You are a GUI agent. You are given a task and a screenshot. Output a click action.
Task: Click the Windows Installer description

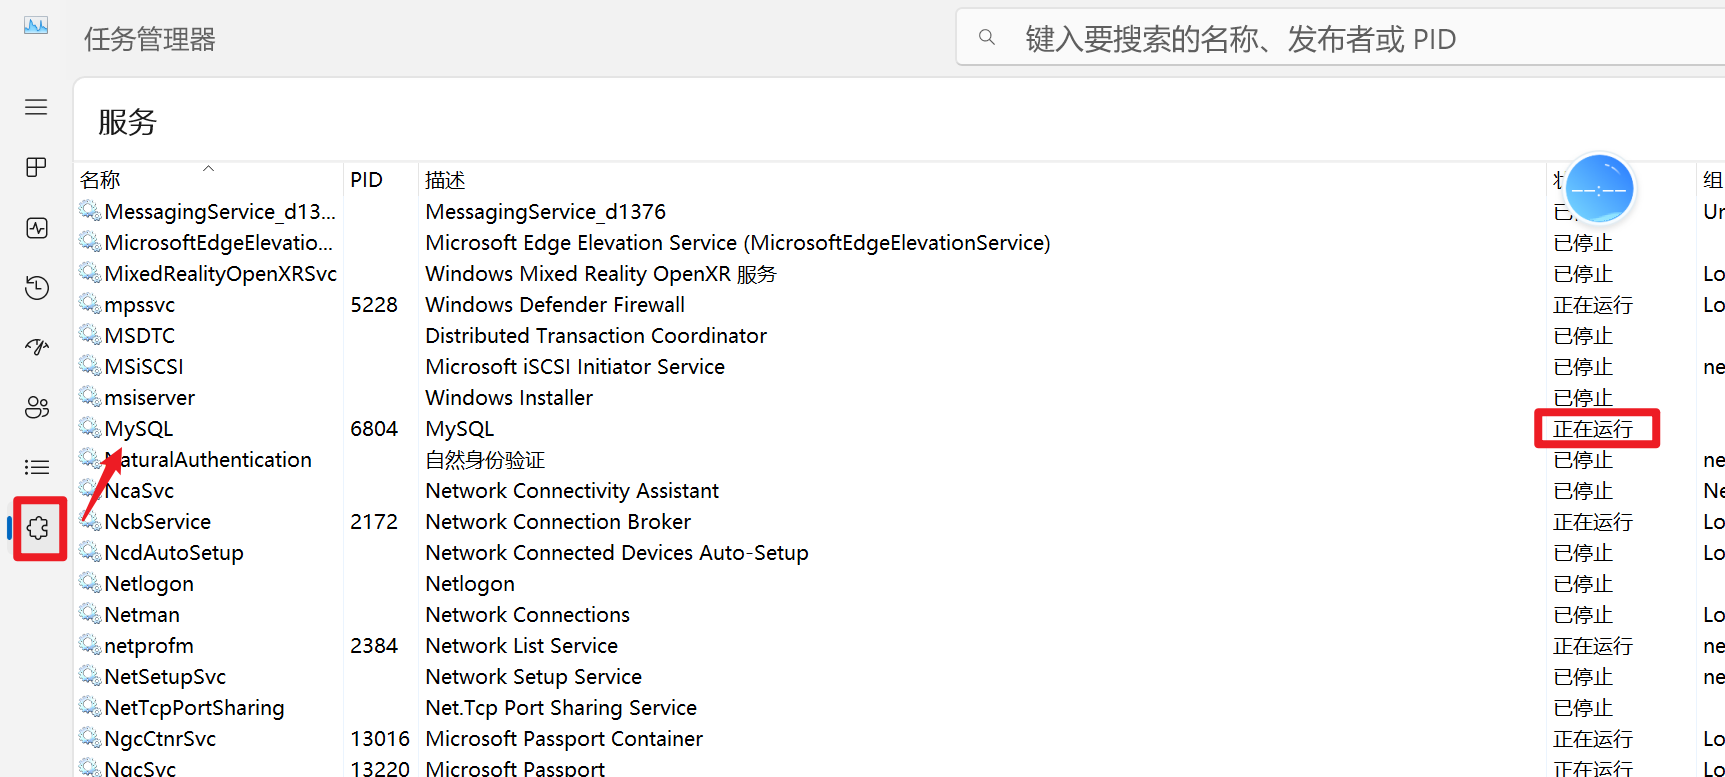[x=508, y=398]
